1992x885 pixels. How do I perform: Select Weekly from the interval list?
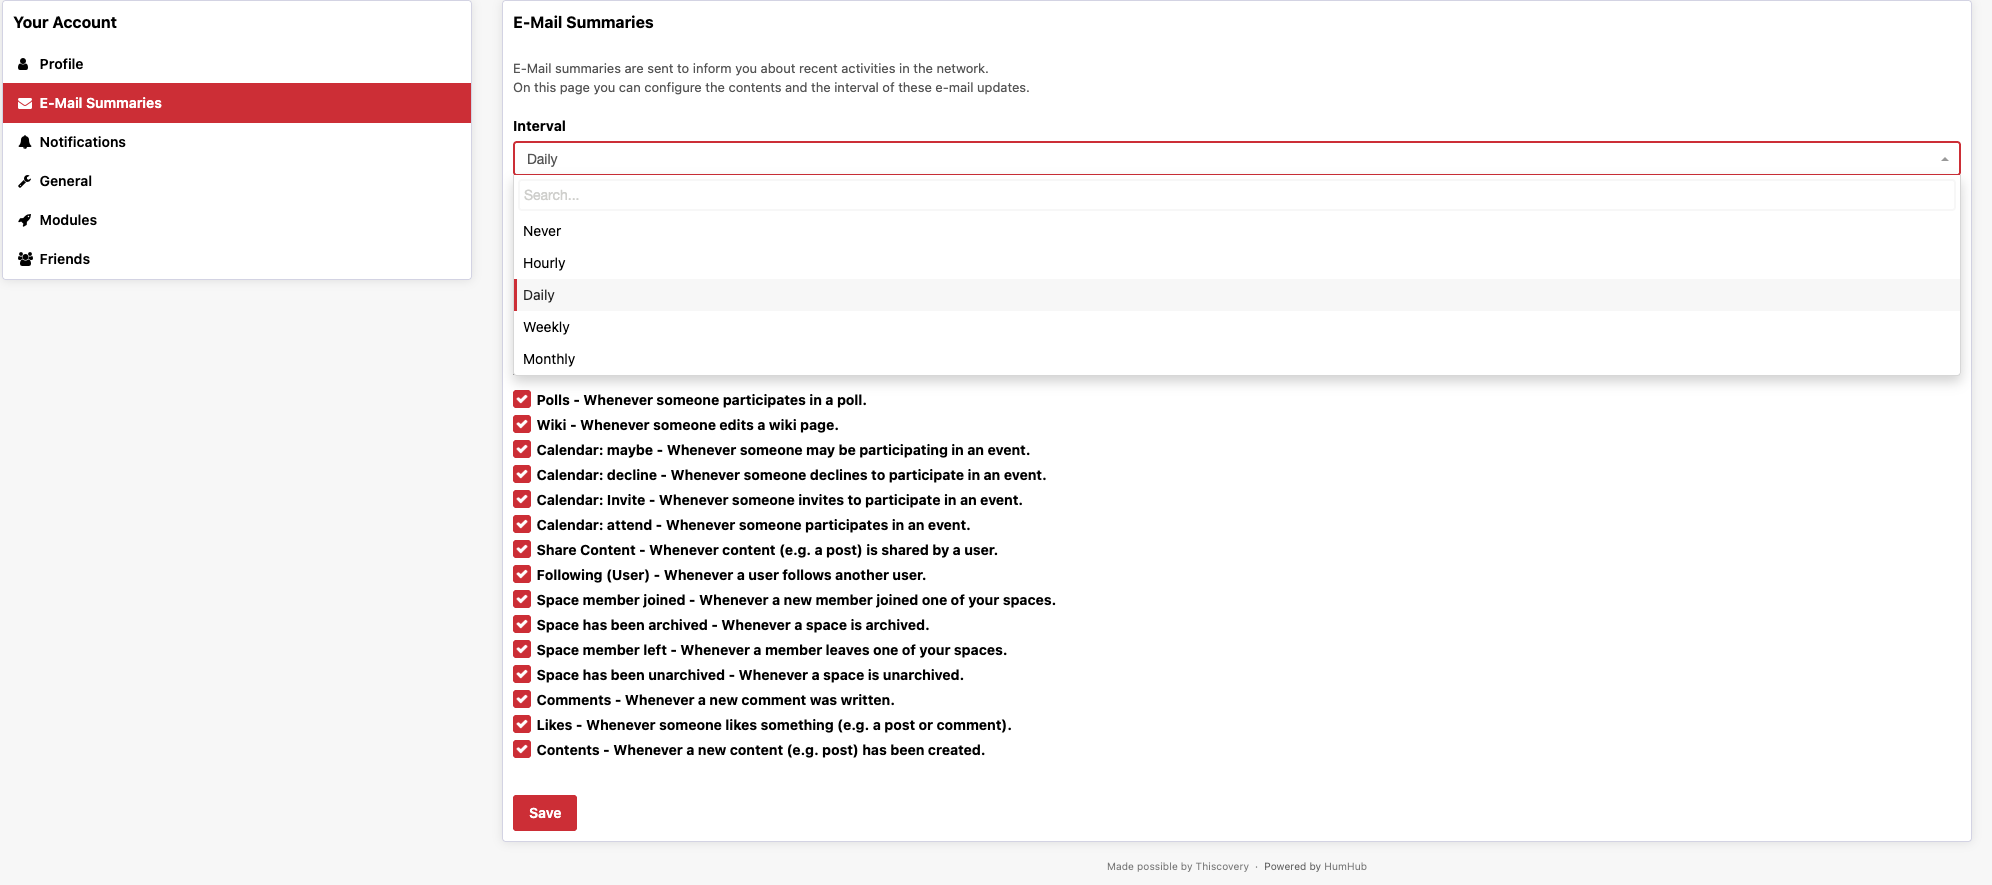pos(546,327)
